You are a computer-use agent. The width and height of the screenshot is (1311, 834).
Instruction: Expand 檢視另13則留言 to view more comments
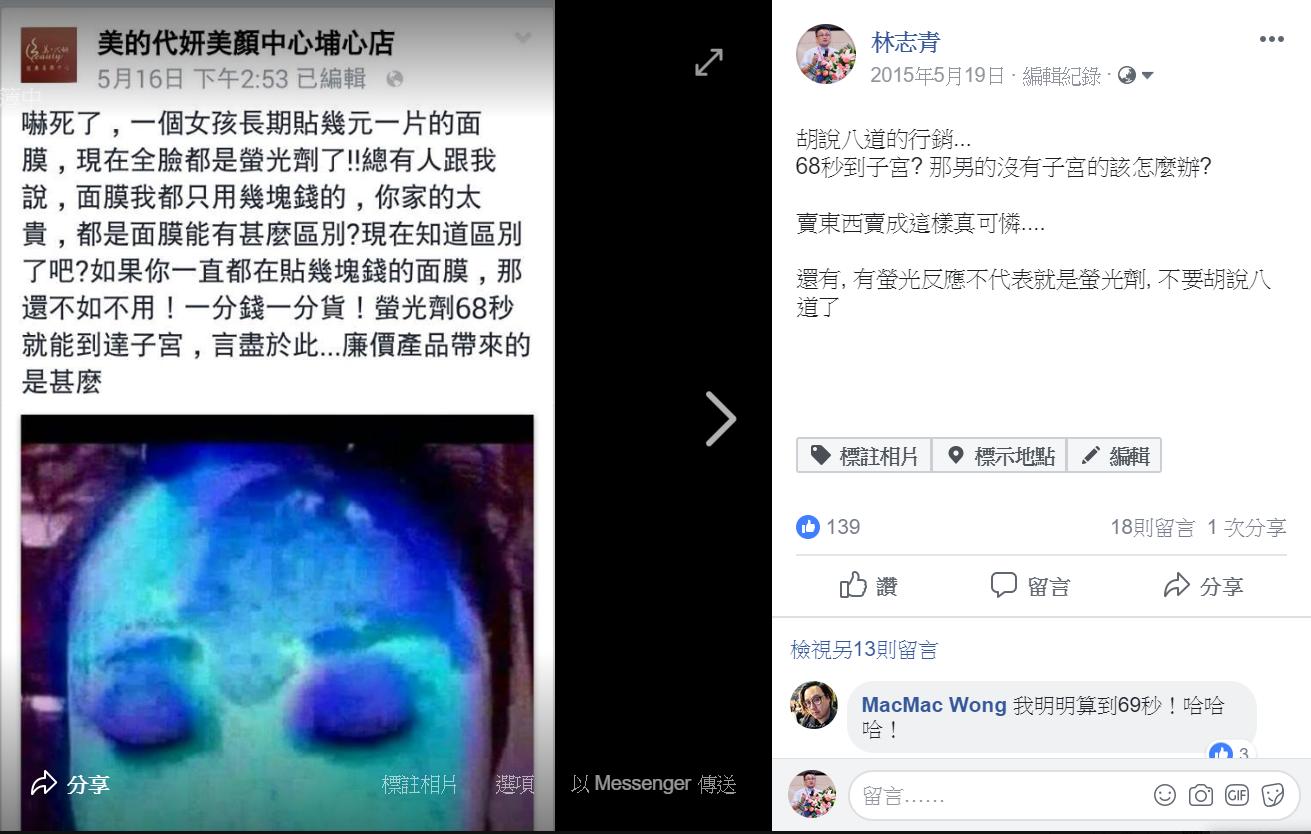click(x=865, y=650)
